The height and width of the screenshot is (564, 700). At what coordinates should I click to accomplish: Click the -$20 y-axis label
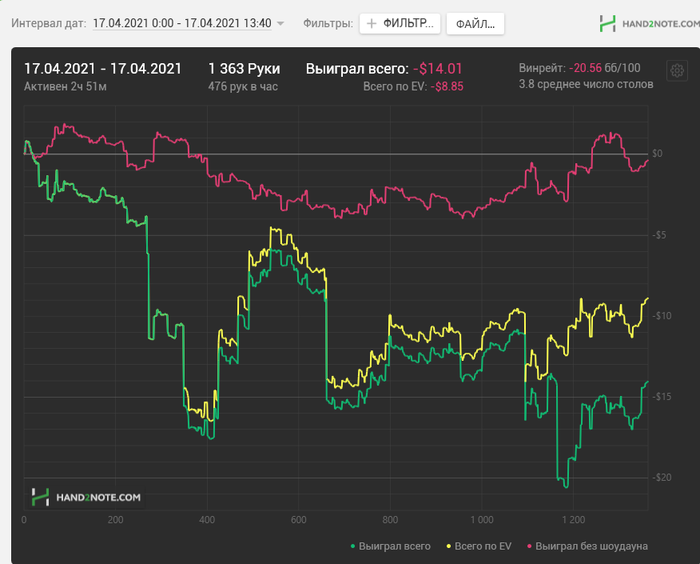pyautogui.click(x=661, y=477)
